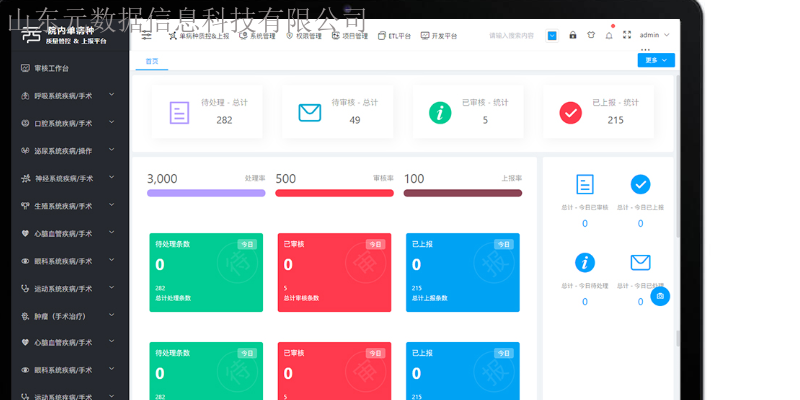Open the notification bell
The width and height of the screenshot is (800, 400).
click(x=609, y=35)
